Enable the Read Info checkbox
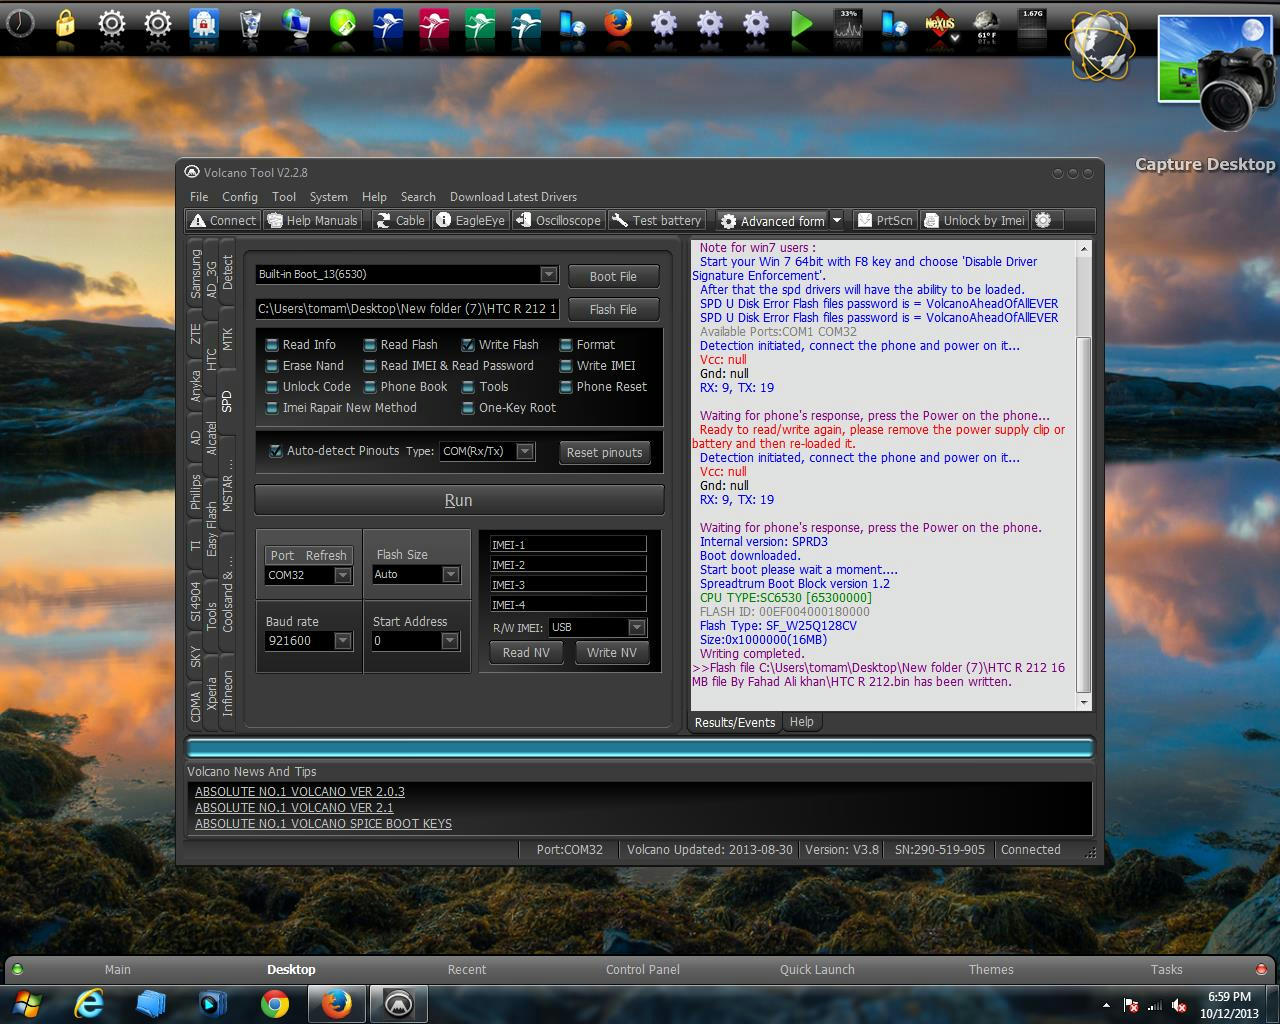 click(272, 345)
